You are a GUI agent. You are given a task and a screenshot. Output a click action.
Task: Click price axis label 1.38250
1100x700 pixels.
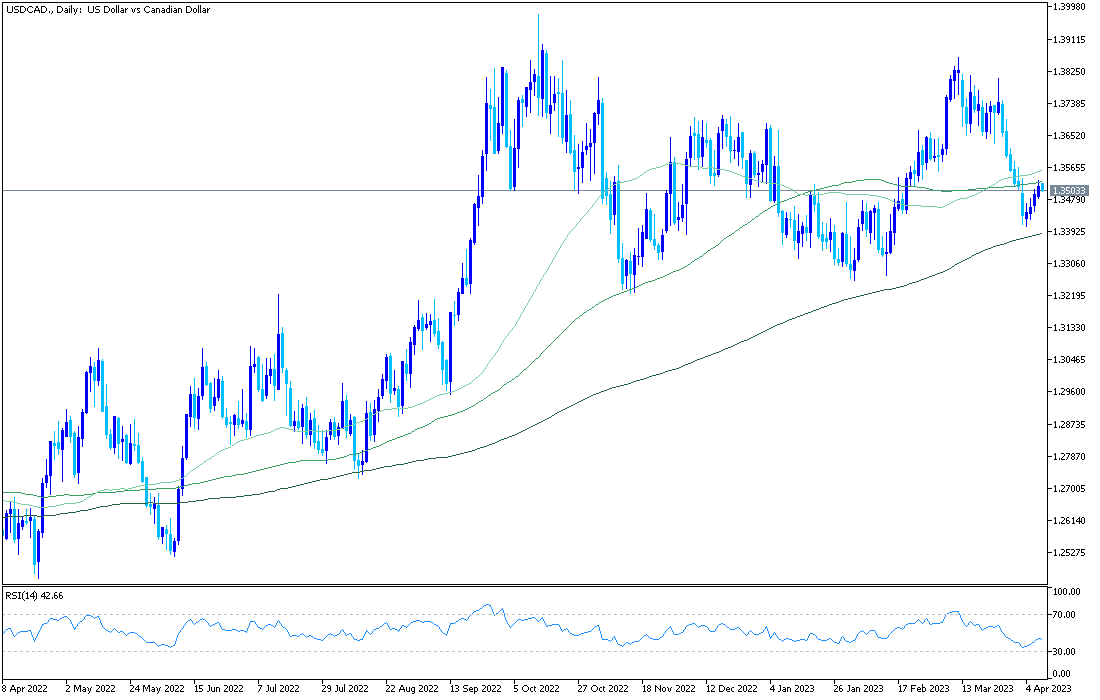pyautogui.click(x=1070, y=72)
